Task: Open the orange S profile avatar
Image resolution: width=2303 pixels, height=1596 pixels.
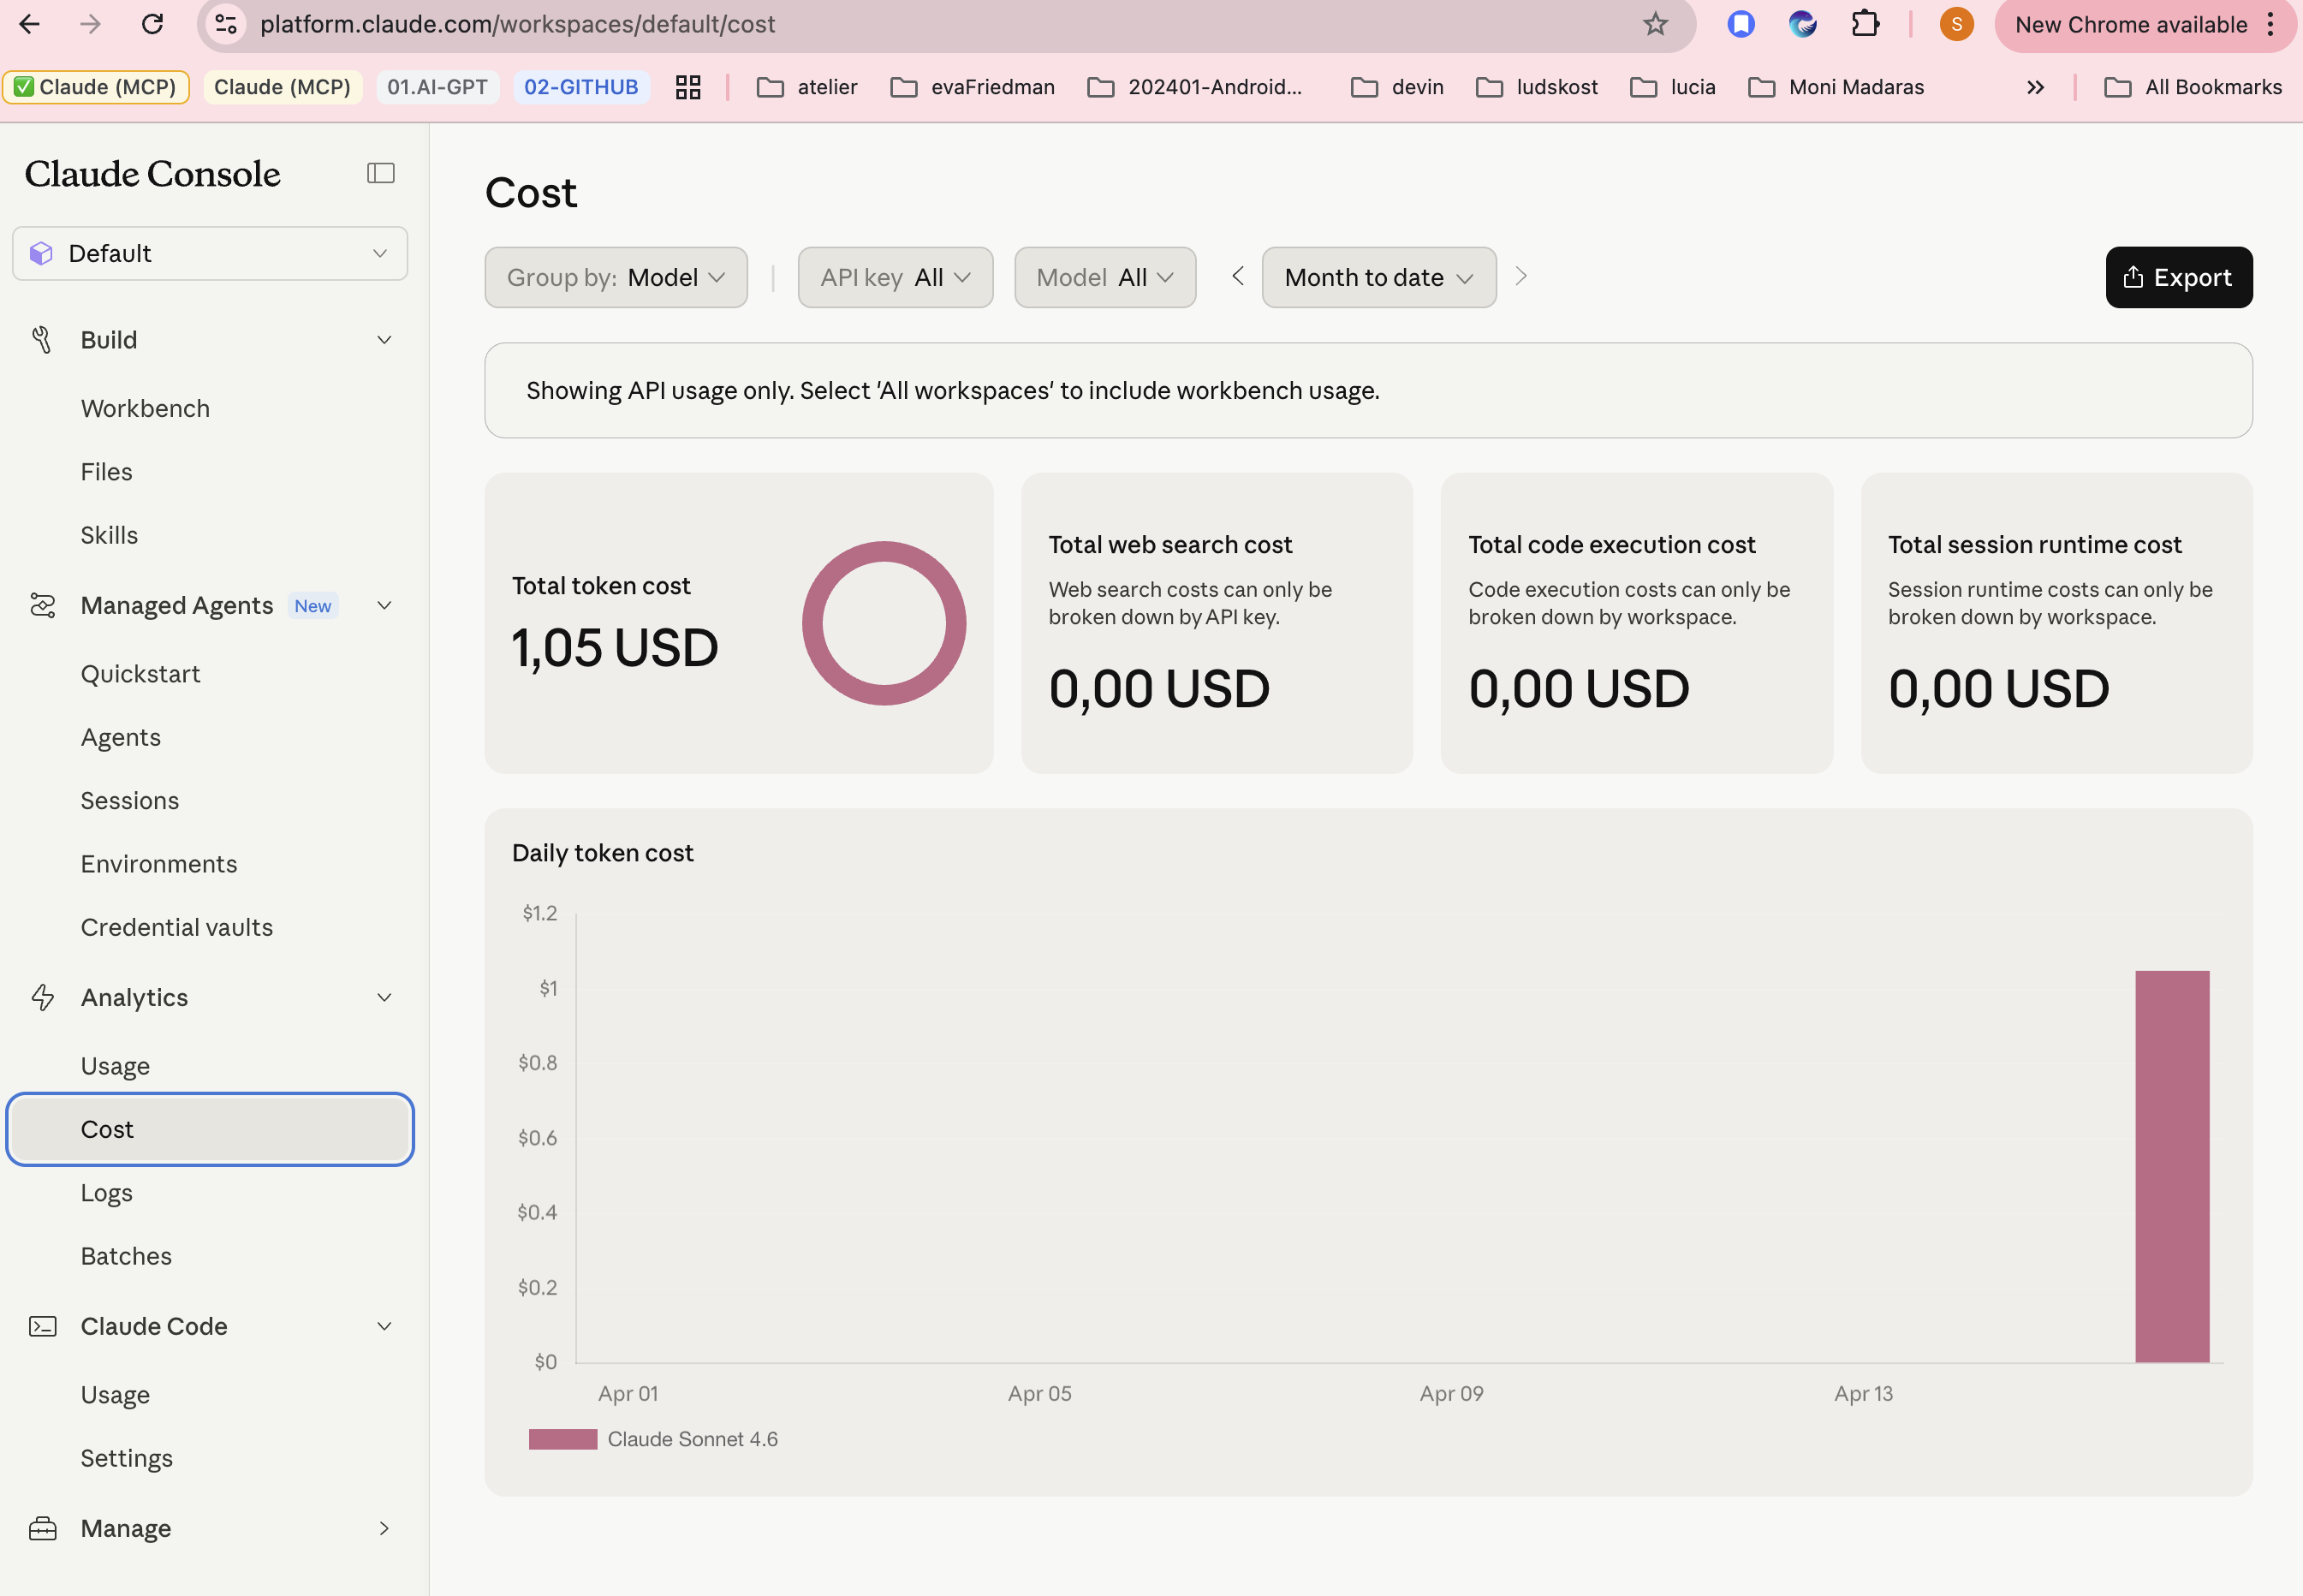Action: 1956,24
